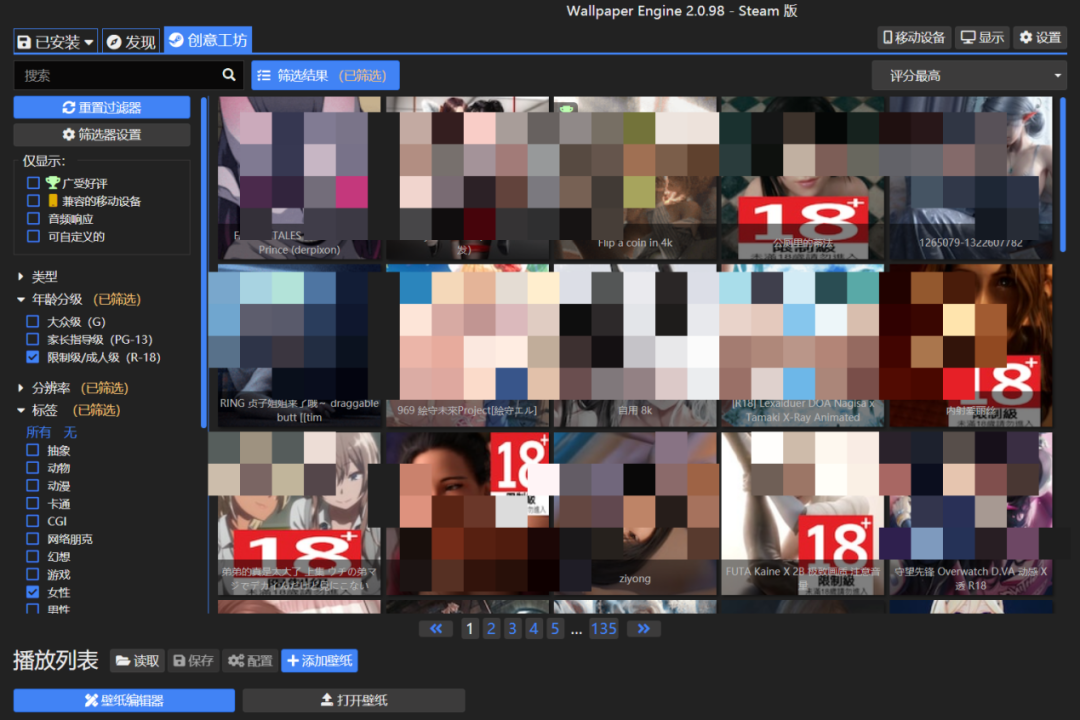This screenshot has height=720, width=1080.
Task: Click 配置 playlist configuration gears
Action: point(250,661)
